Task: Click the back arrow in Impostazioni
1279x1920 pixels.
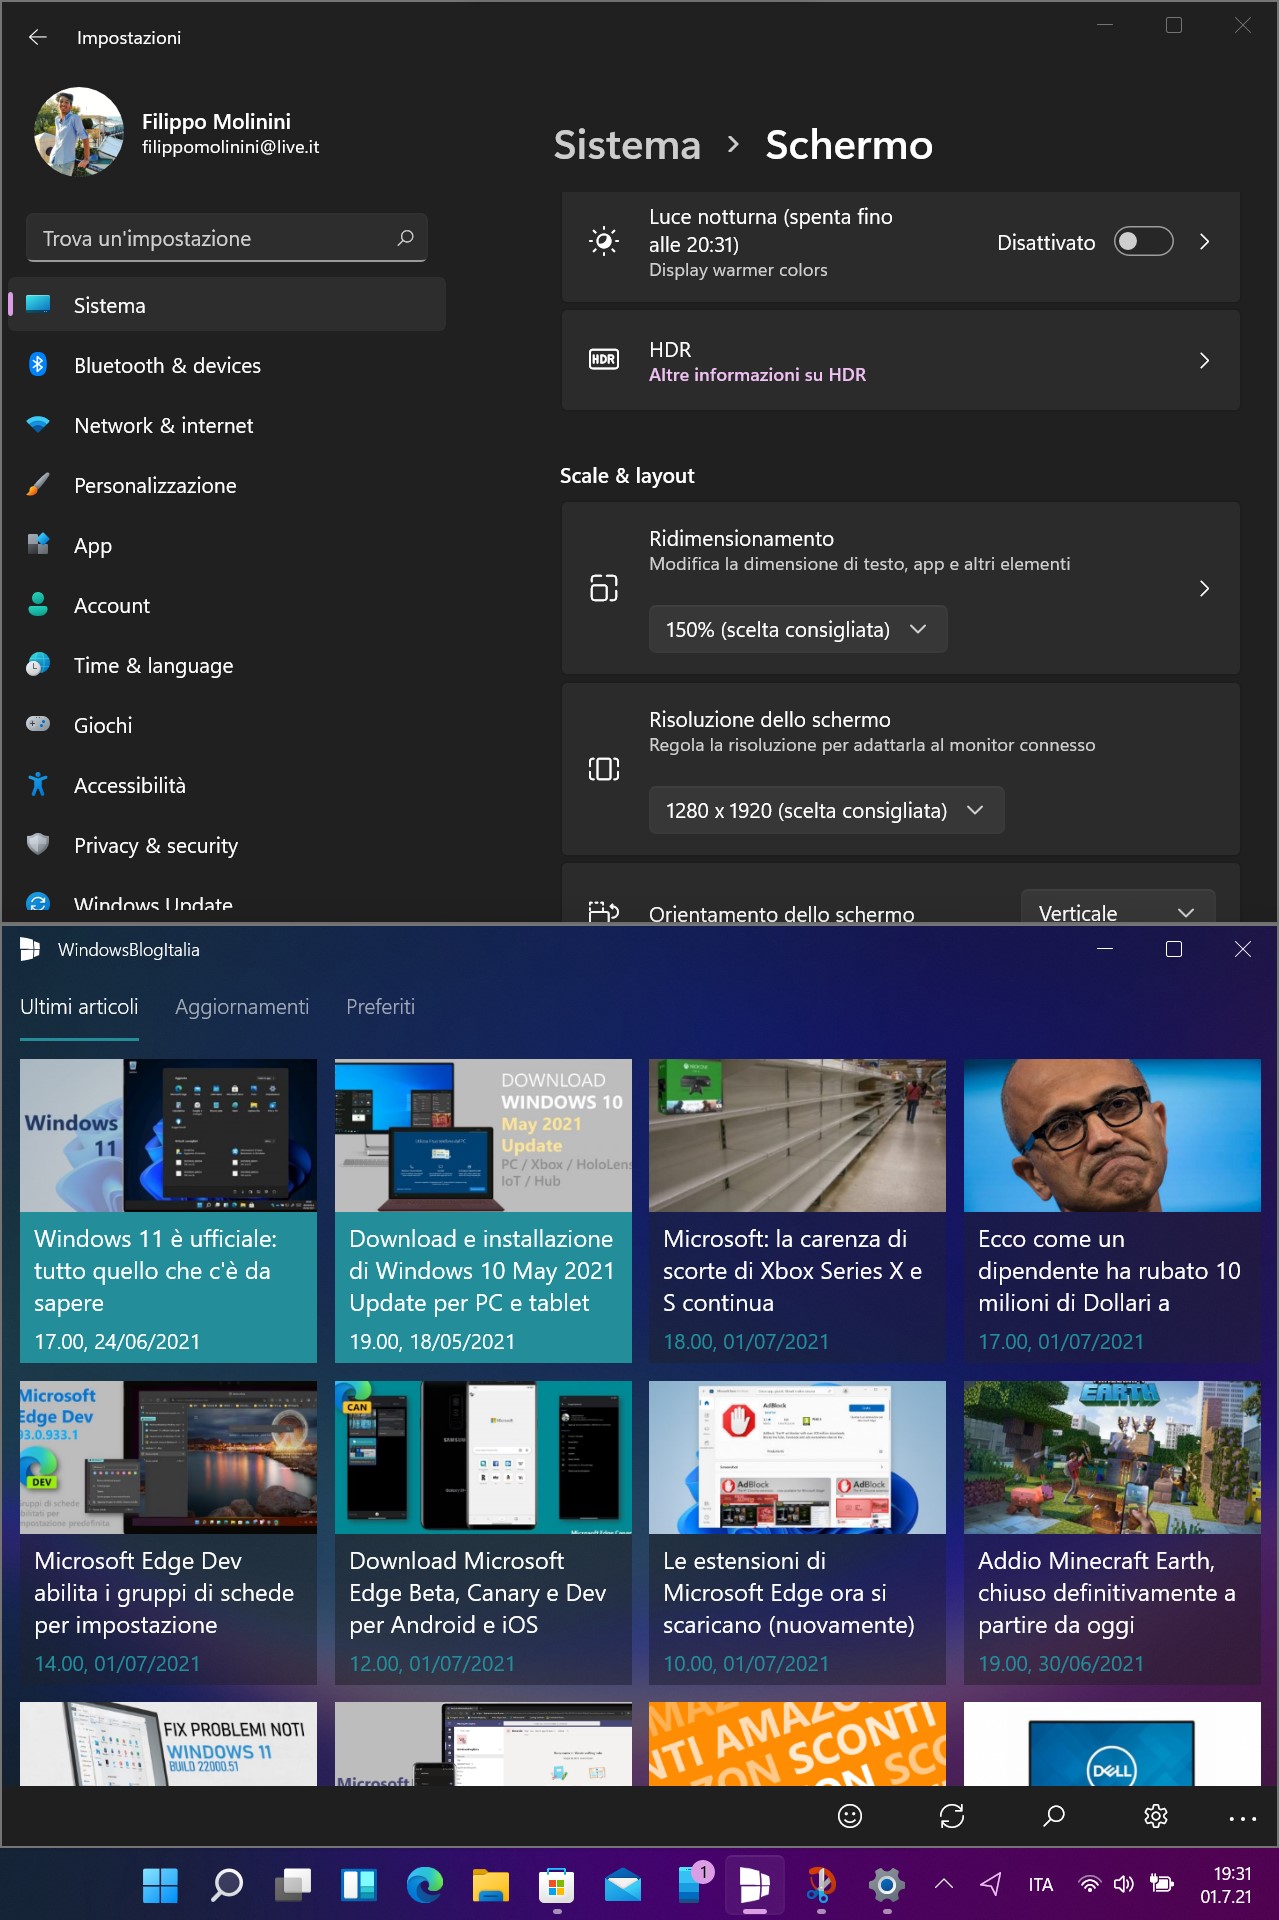Action: coord(38,38)
